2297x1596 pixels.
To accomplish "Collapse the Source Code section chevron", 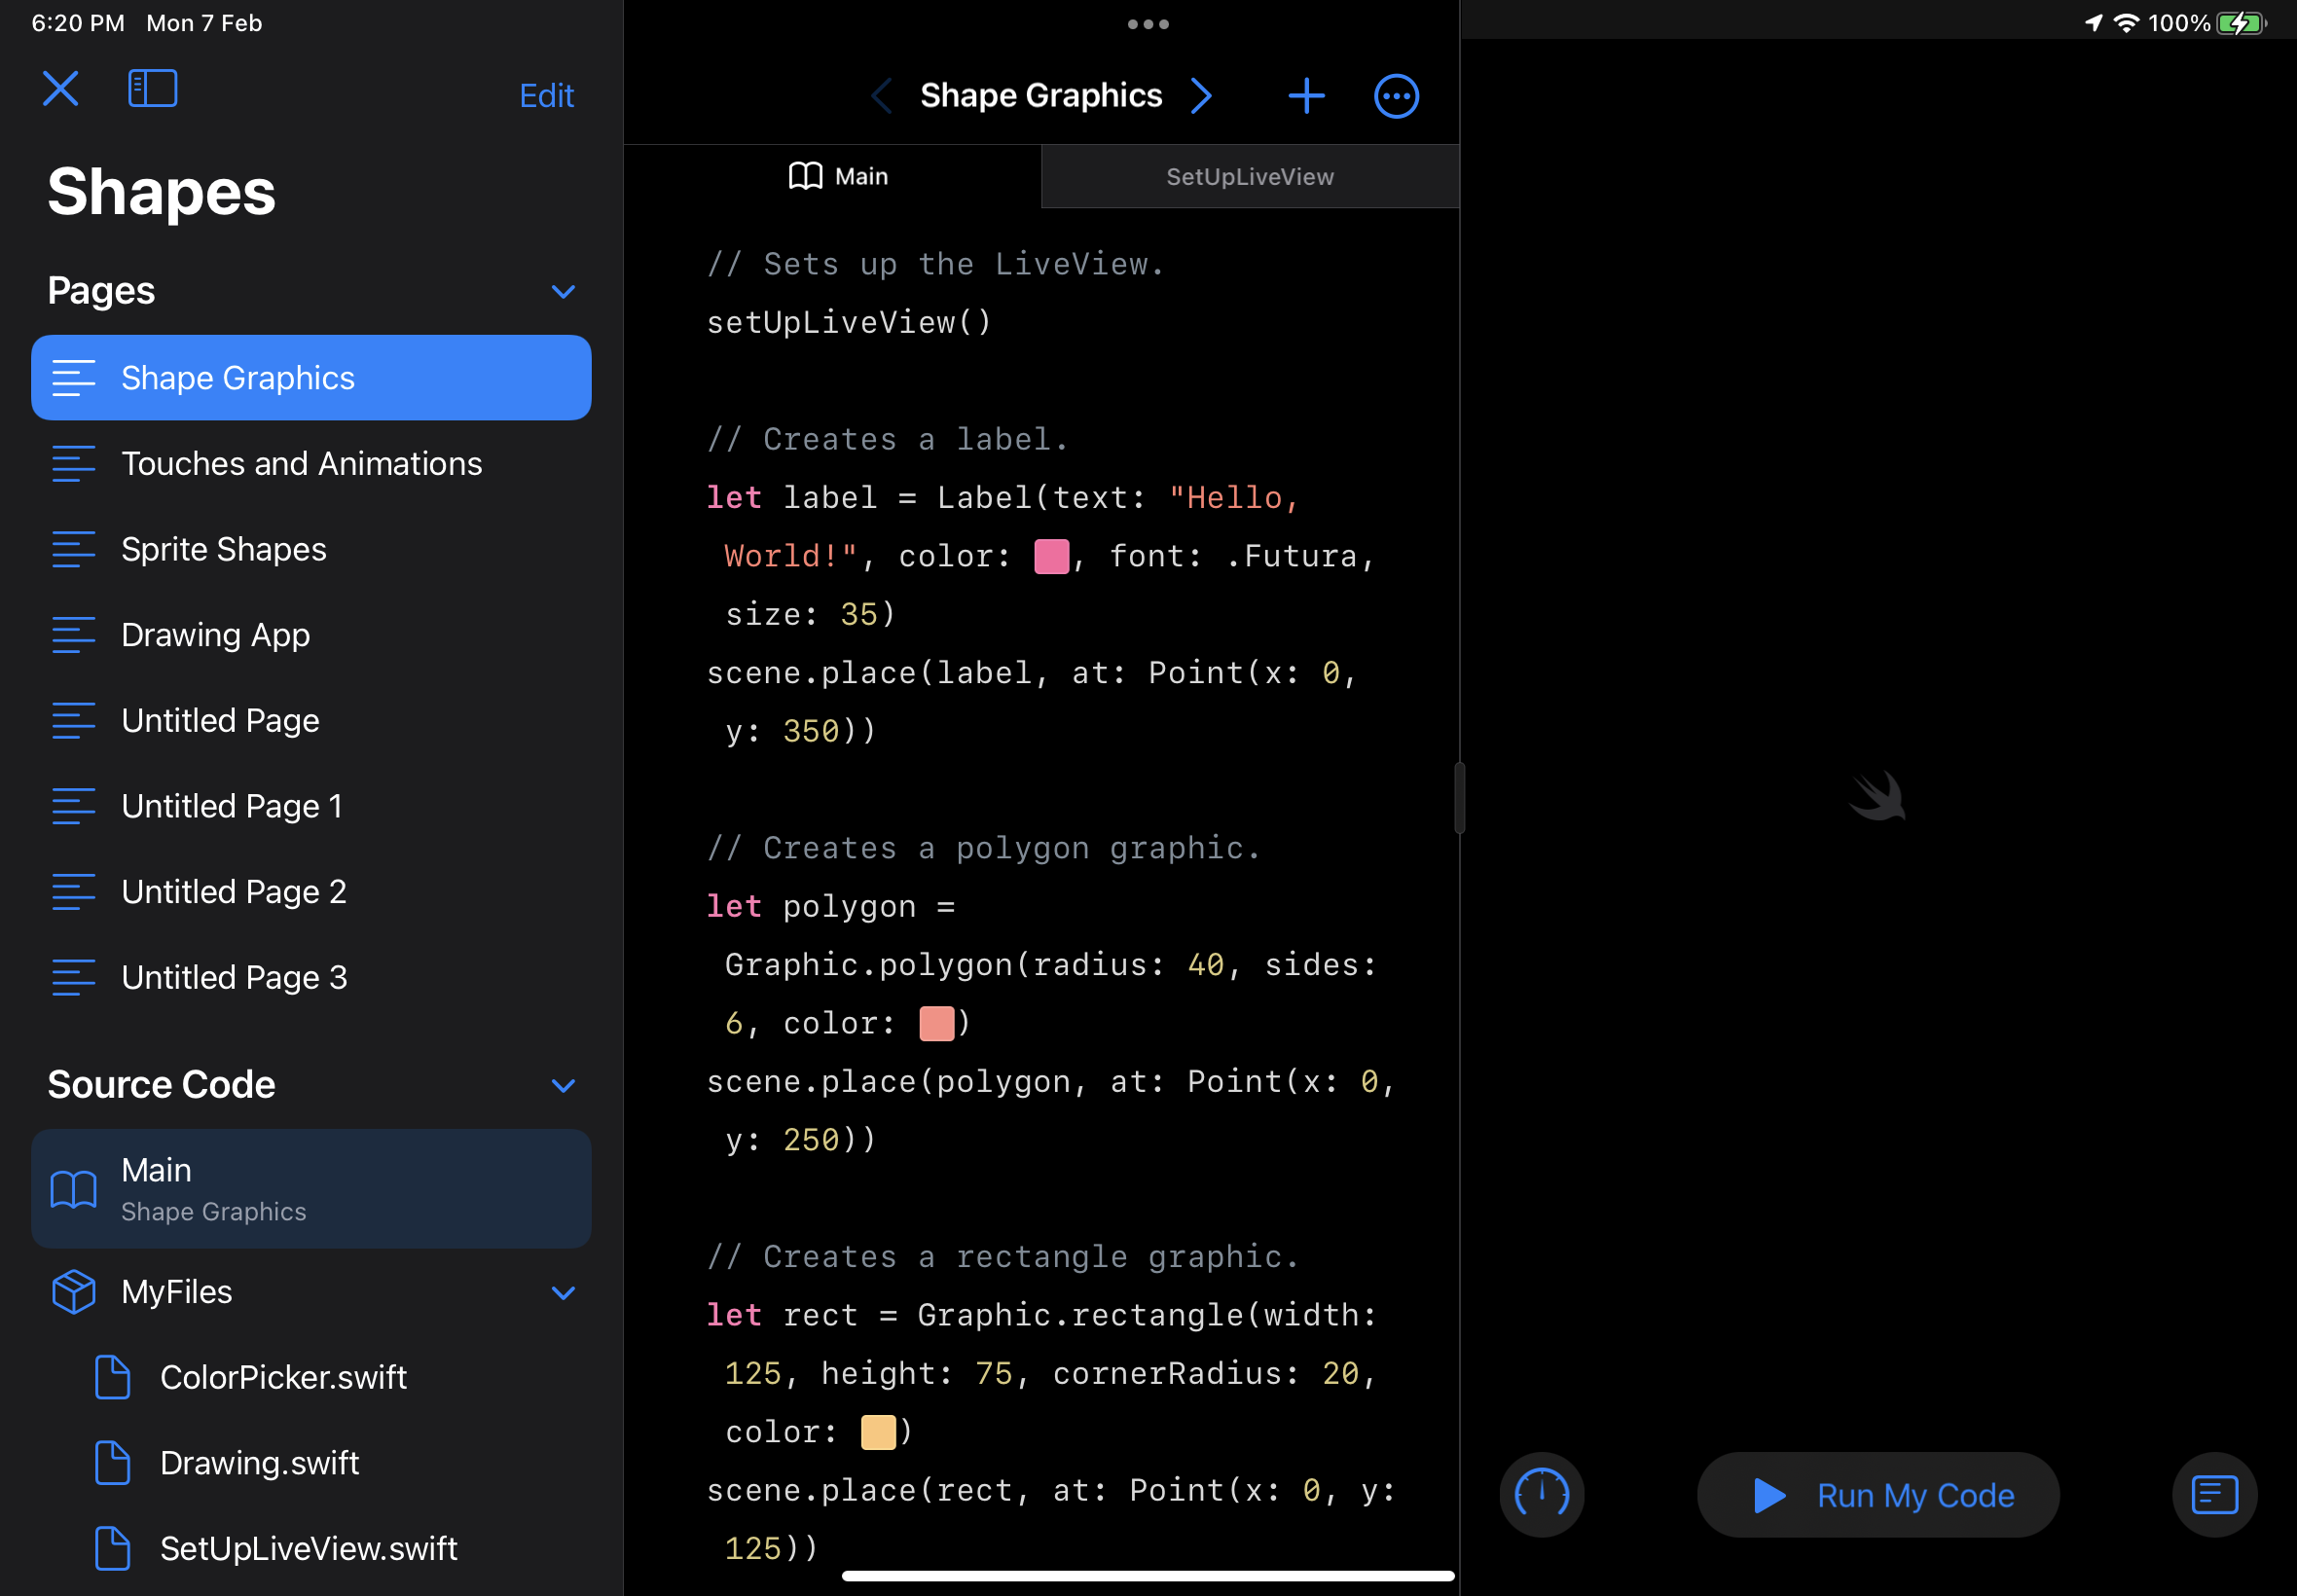I will (x=563, y=1086).
